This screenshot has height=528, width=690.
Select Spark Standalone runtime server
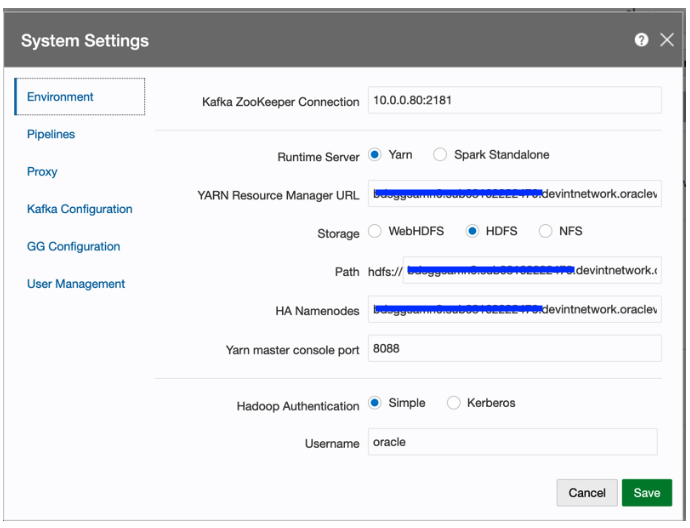pos(440,155)
